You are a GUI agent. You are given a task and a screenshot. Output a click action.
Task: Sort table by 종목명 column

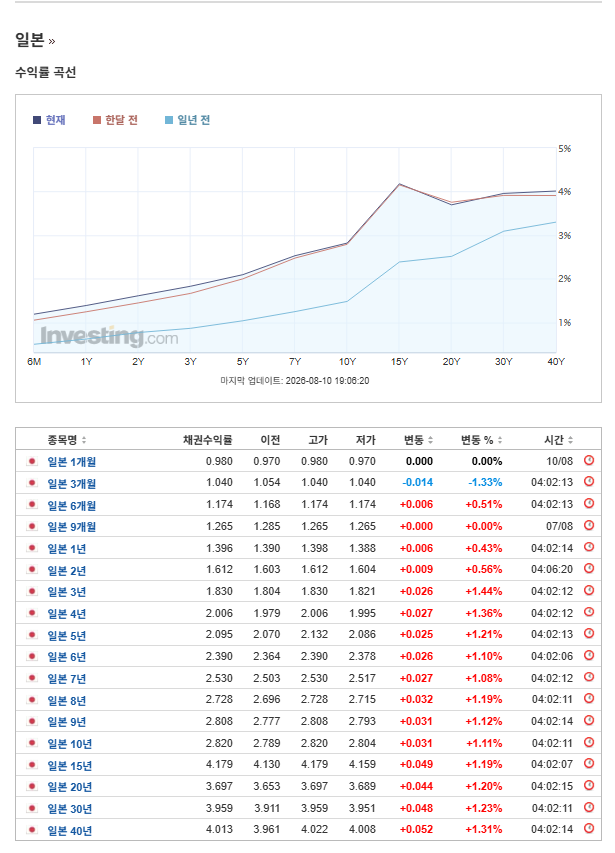(66, 440)
